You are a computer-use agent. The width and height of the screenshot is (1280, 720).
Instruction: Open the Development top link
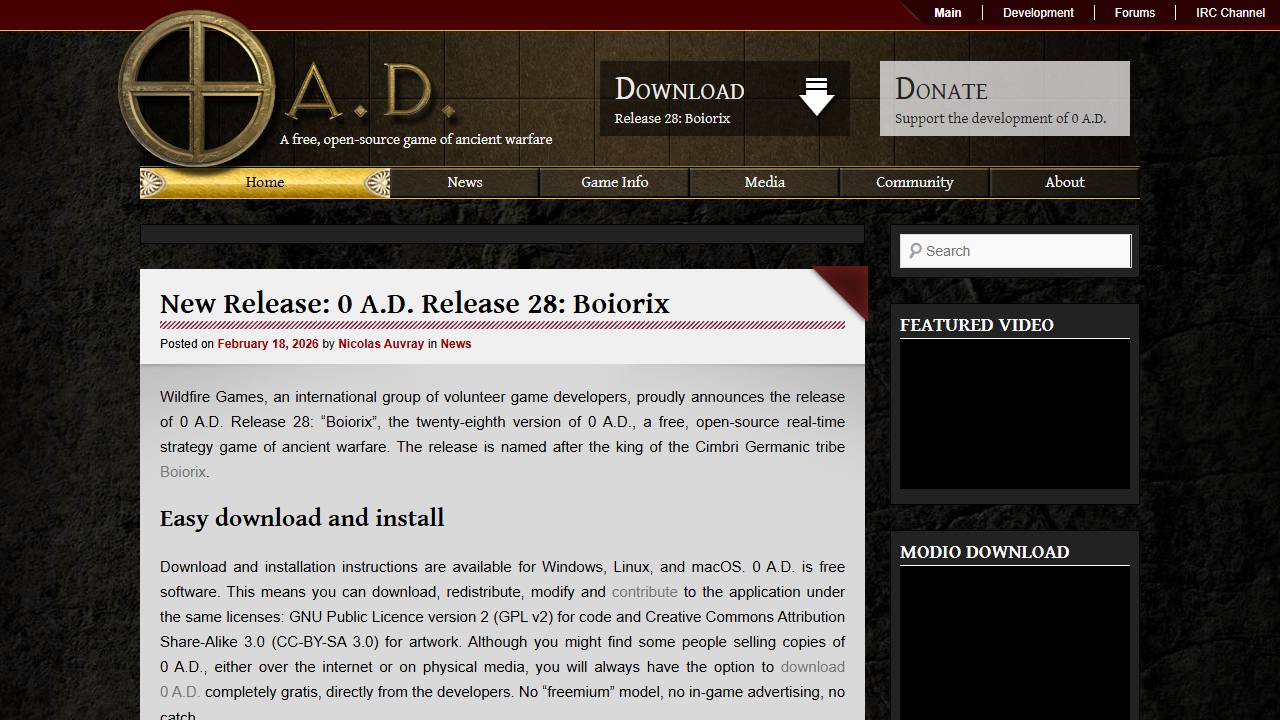tap(1038, 13)
